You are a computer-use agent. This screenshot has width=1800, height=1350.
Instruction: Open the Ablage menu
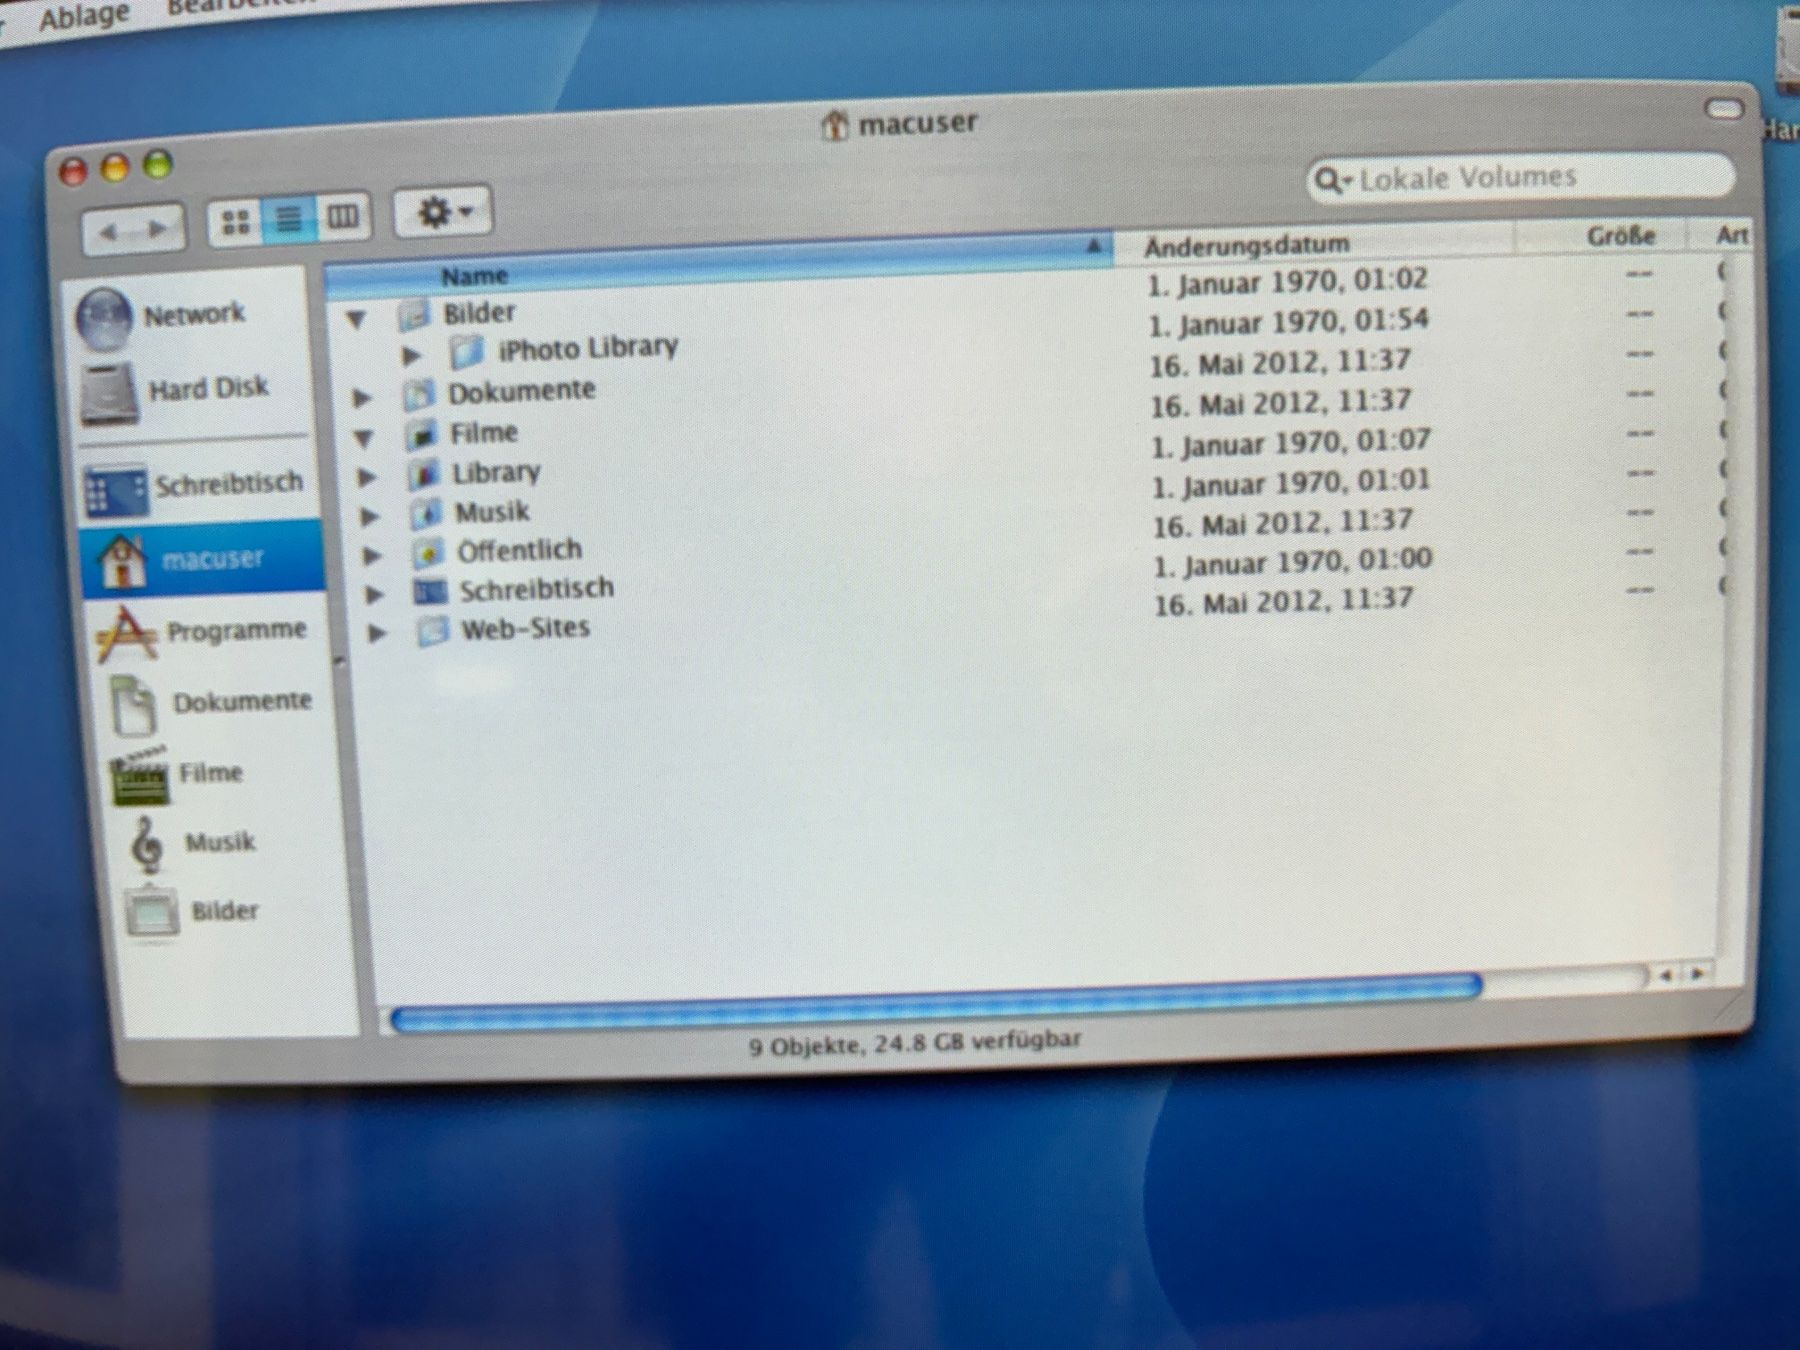[84, 16]
